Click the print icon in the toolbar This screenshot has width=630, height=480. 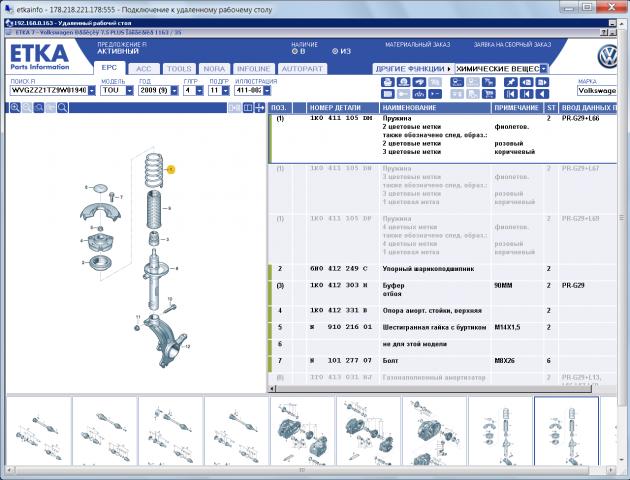point(387,82)
